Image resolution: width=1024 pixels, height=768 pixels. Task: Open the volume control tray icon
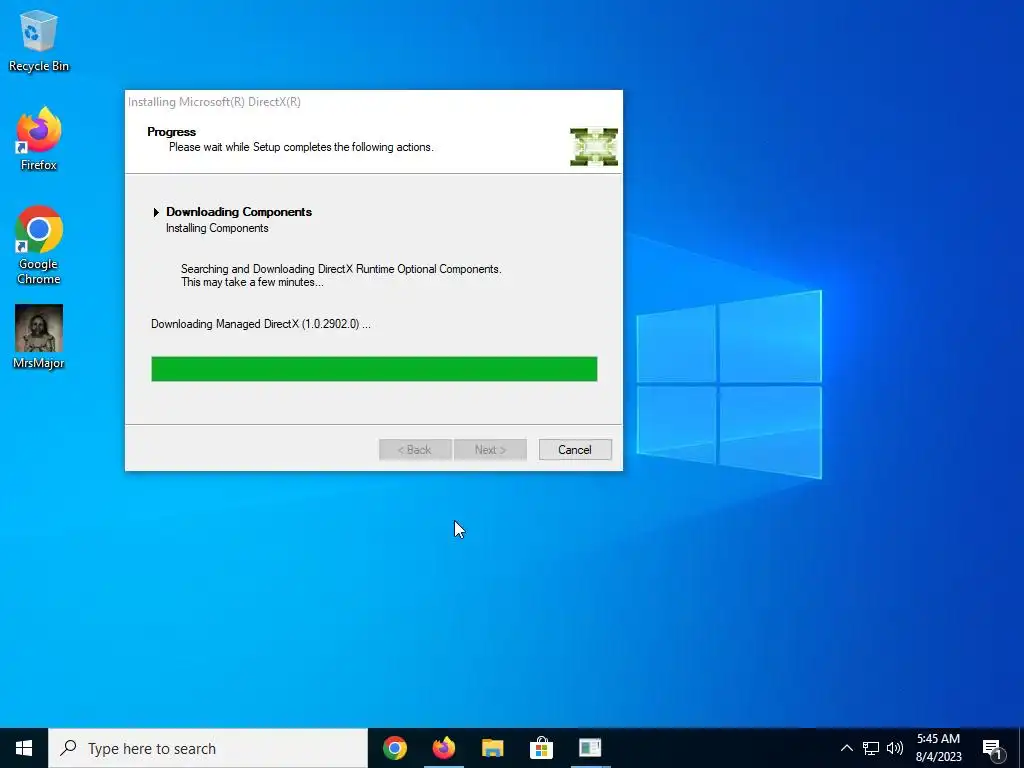click(895, 748)
